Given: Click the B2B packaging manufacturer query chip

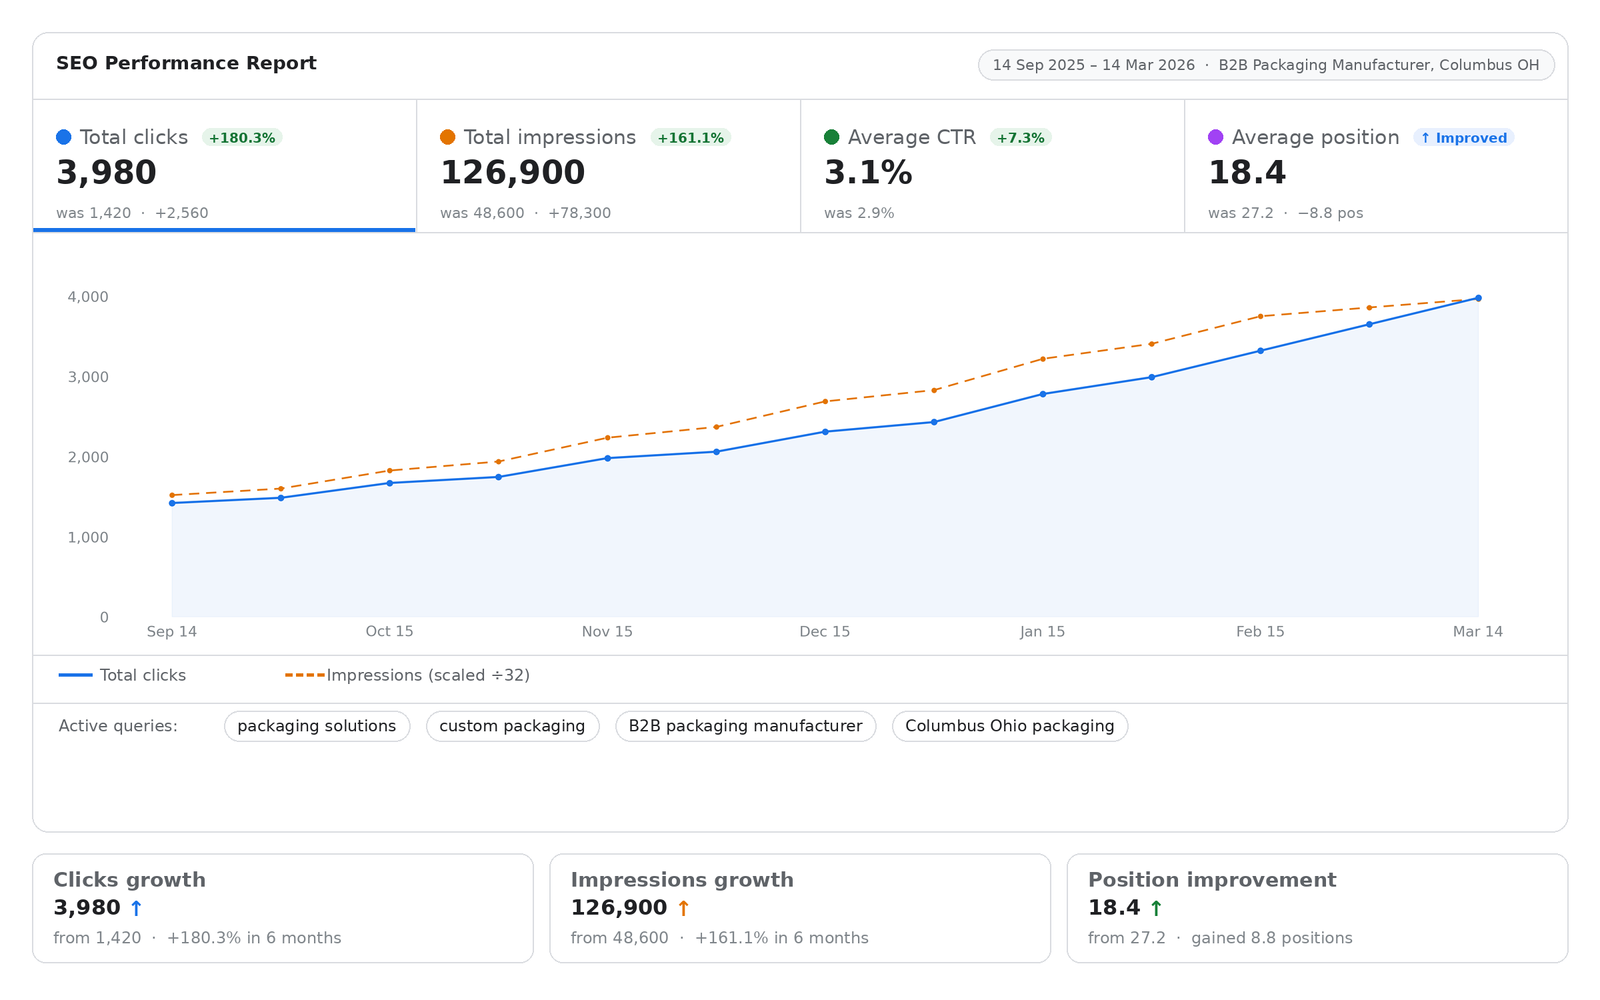Looking at the screenshot, I should tap(744, 726).
